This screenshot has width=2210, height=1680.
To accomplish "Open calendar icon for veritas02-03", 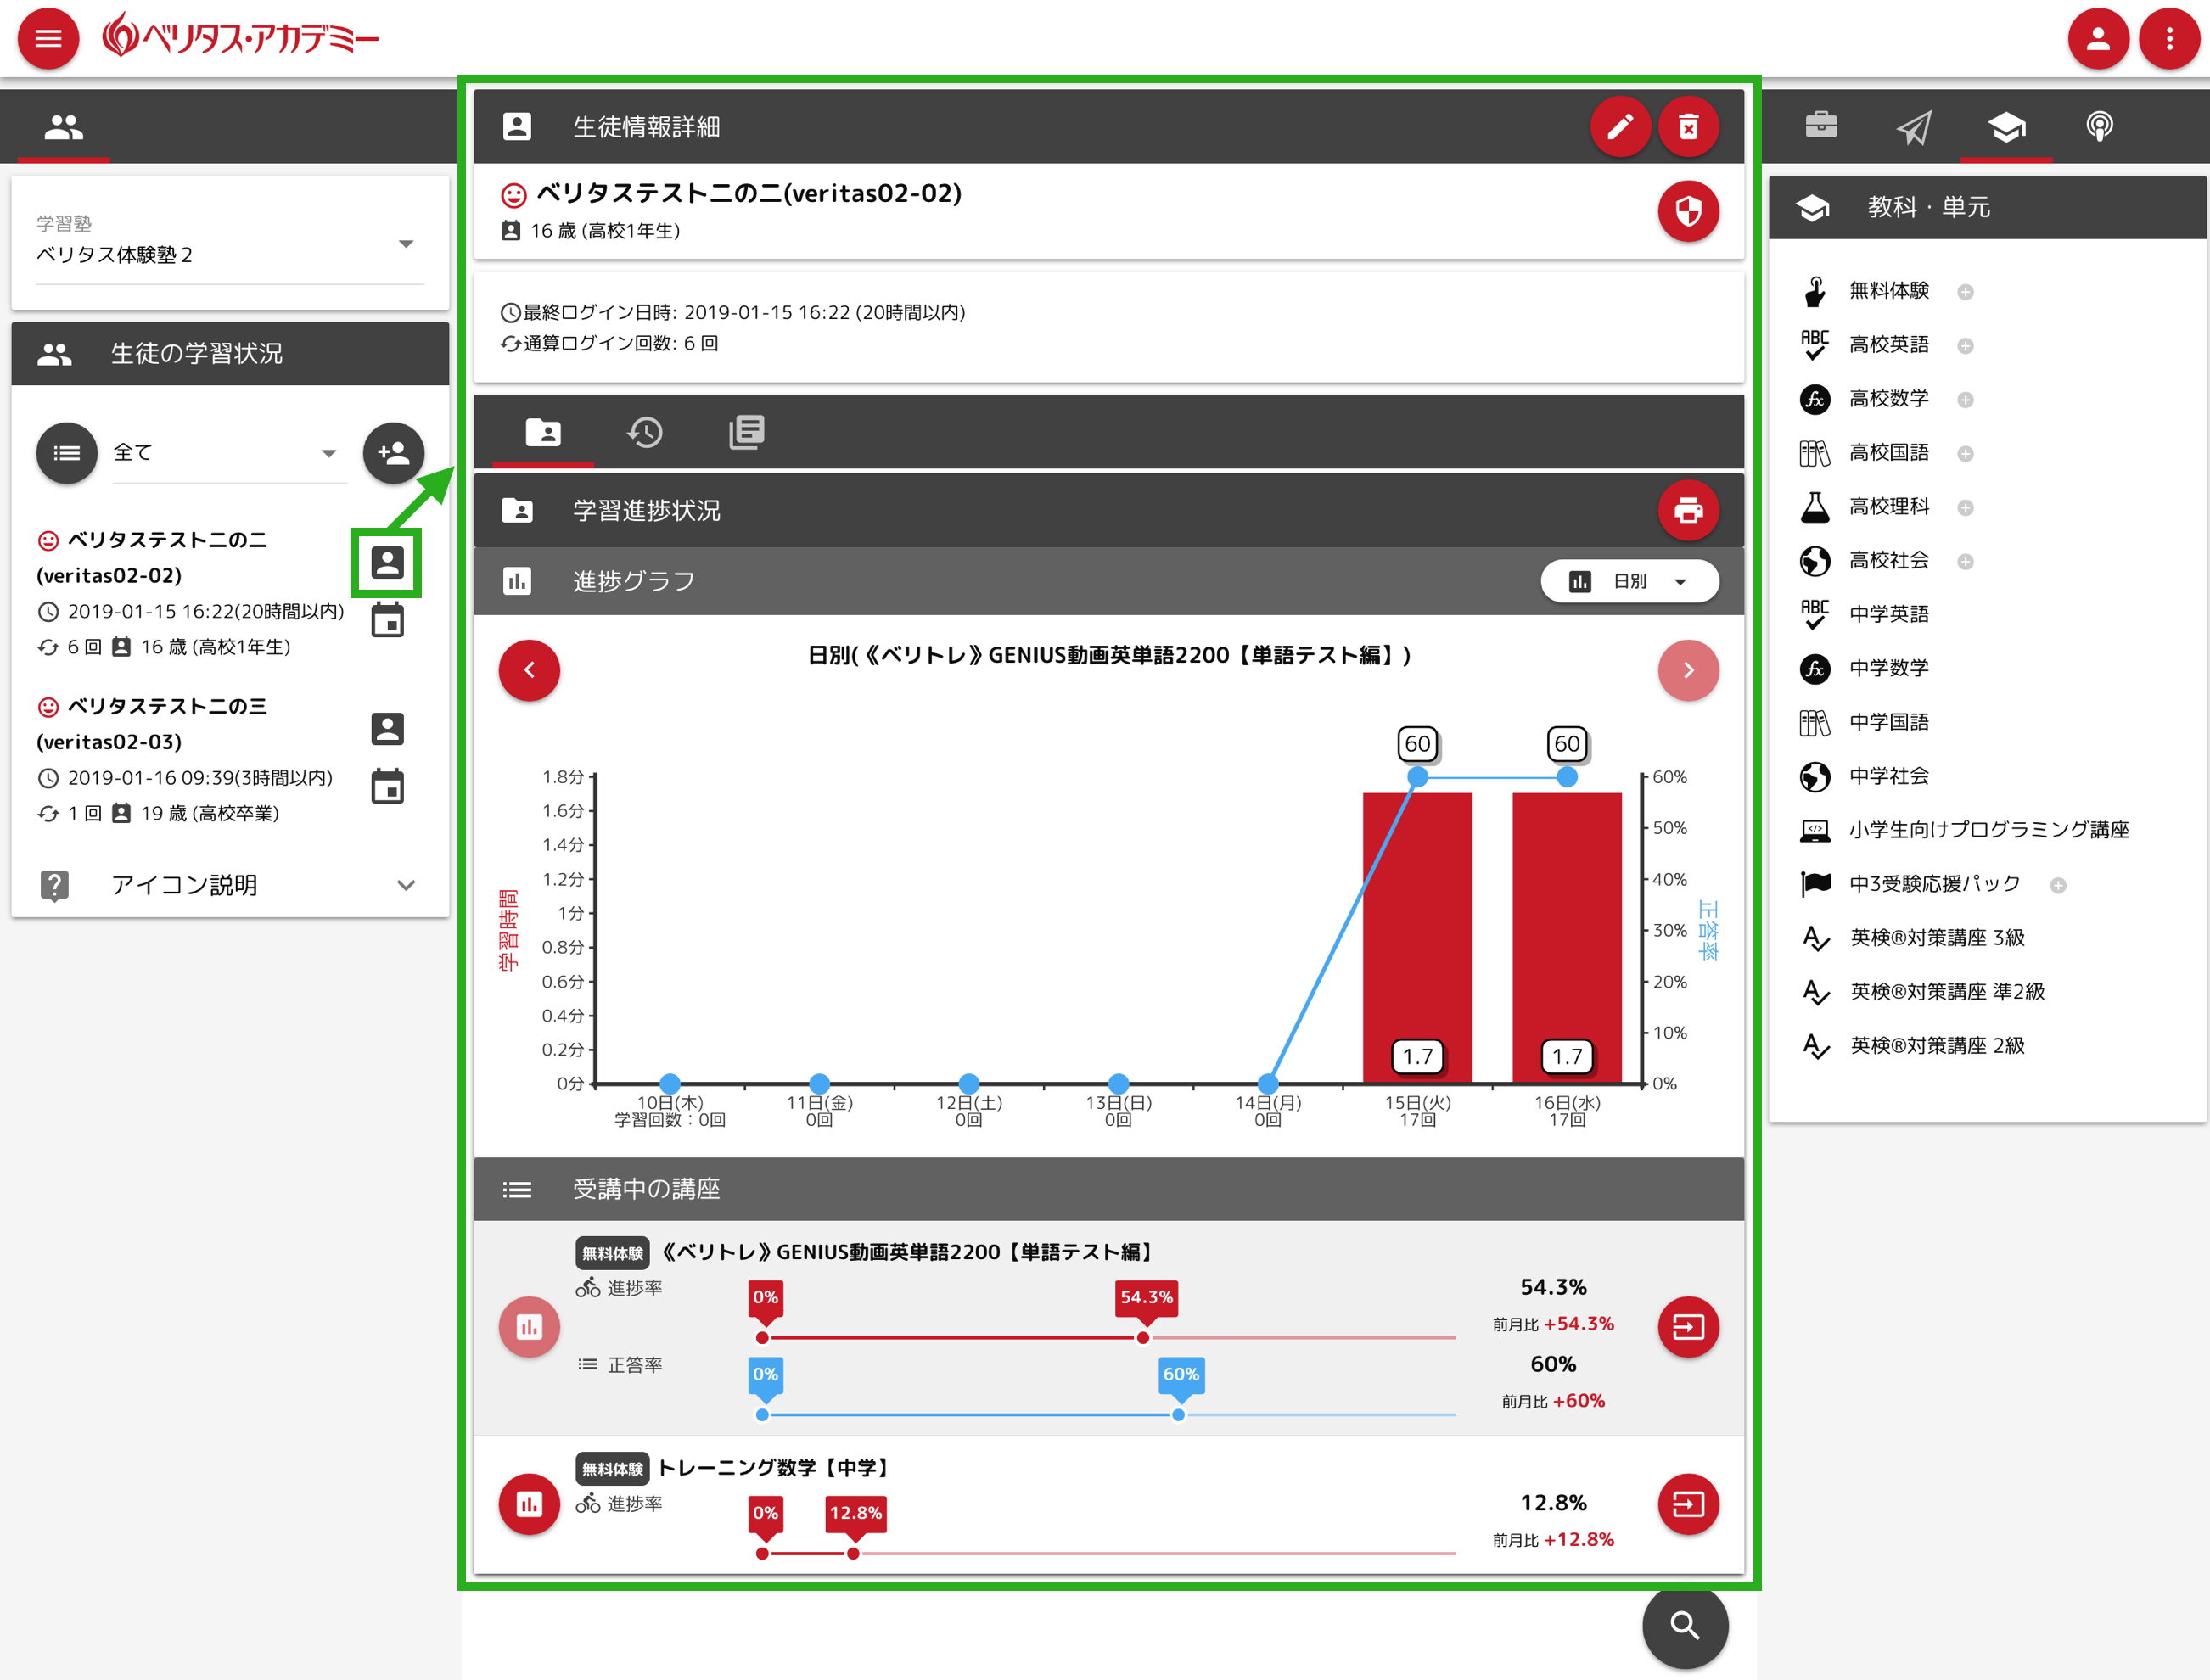I will click(387, 786).
